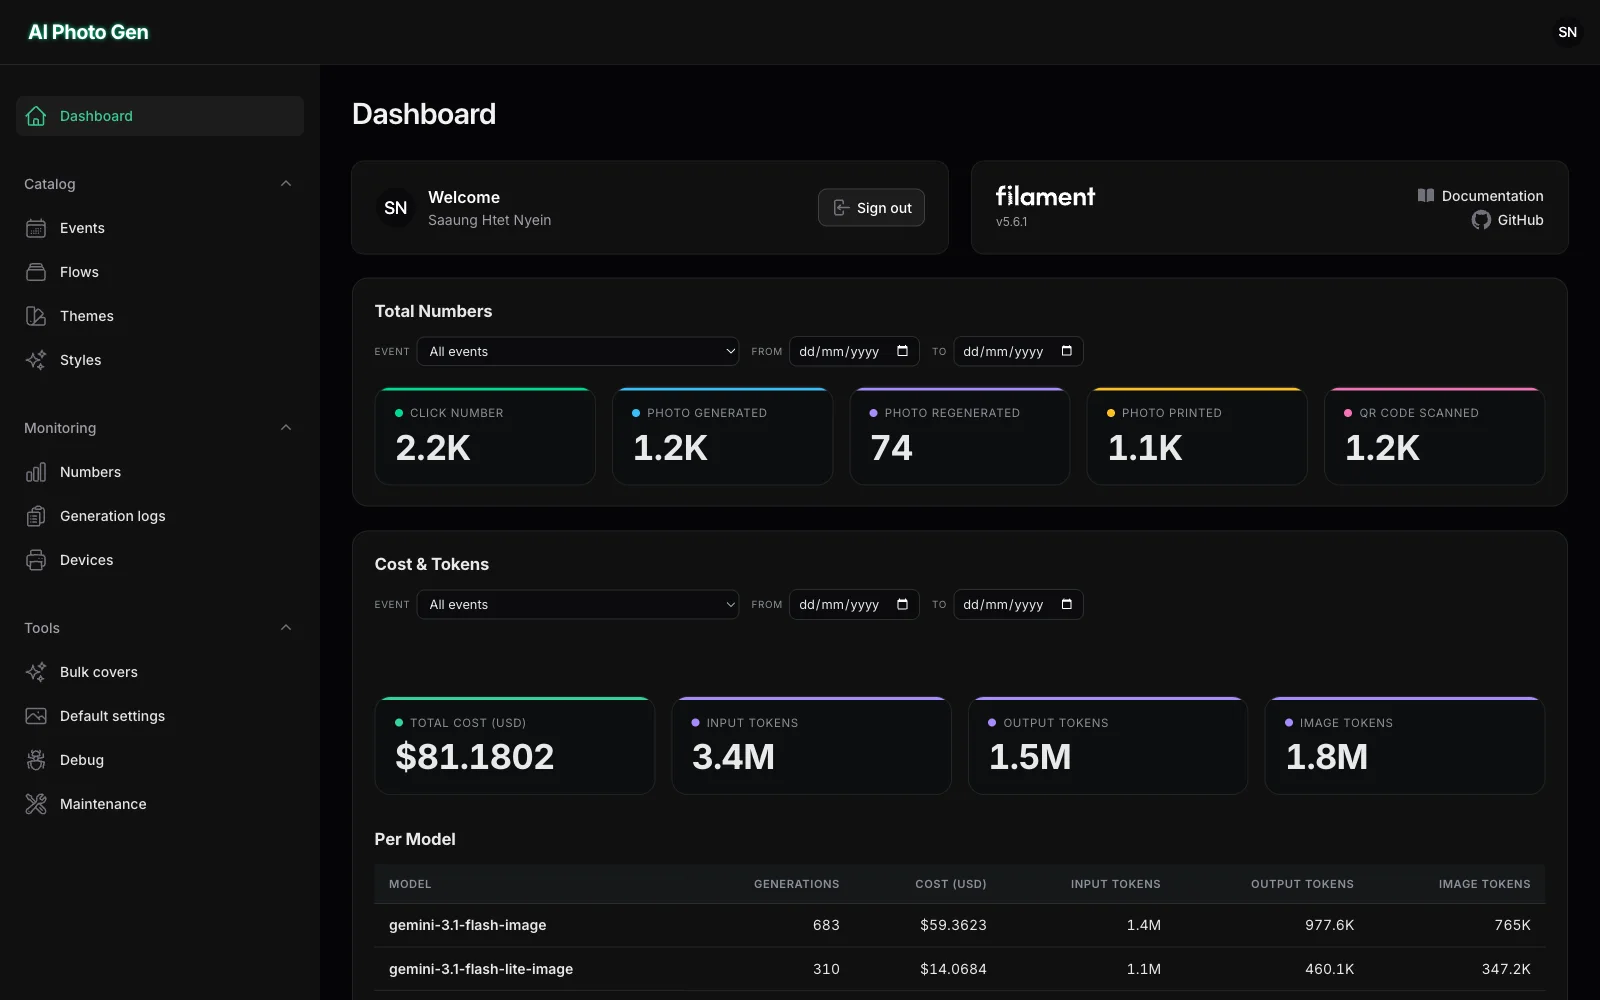Click gemini-3.1-flash-image model row name
The height and width of the screenshot is (1000, 1600).
point(467,925)
